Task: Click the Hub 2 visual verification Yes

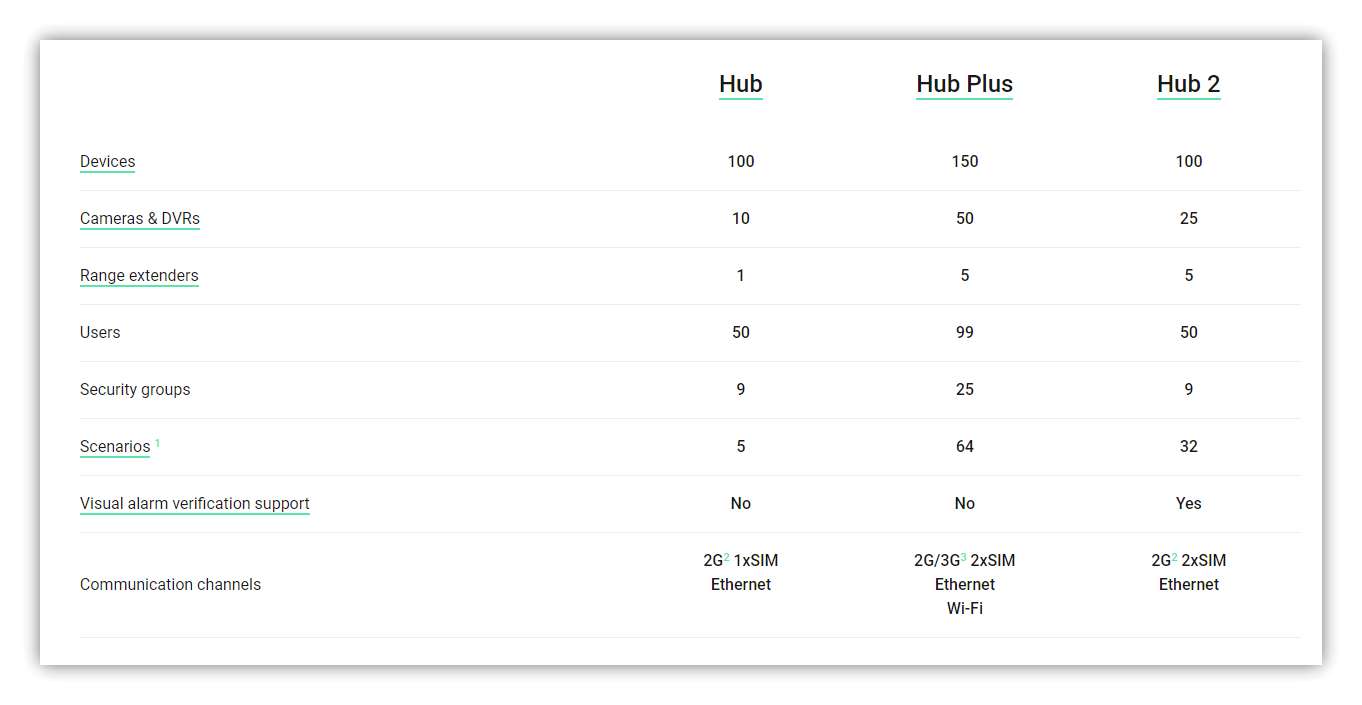Action: [x=1188, y=503]
